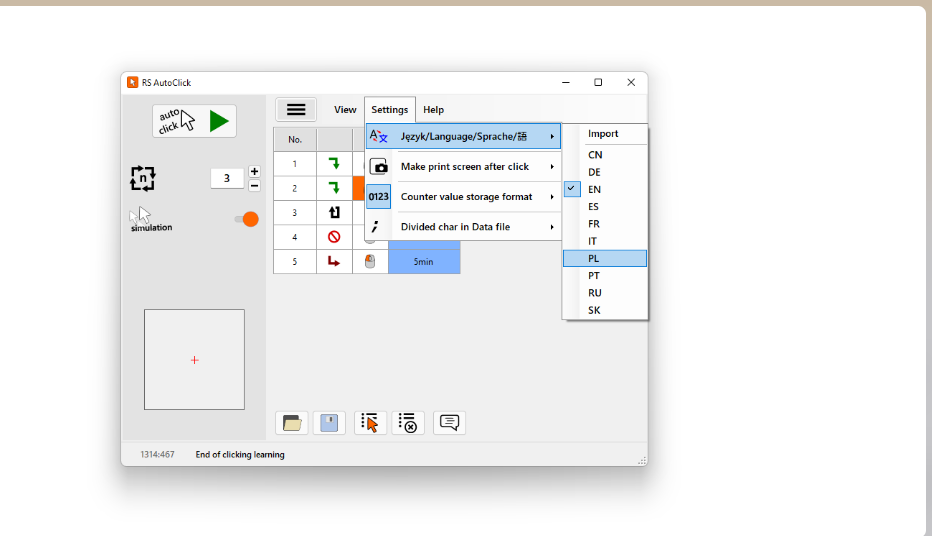Image resolution: width=932 pixels, height=536 pixels.
Task: Click the green arrow icon in row 2
Action: 334,188
